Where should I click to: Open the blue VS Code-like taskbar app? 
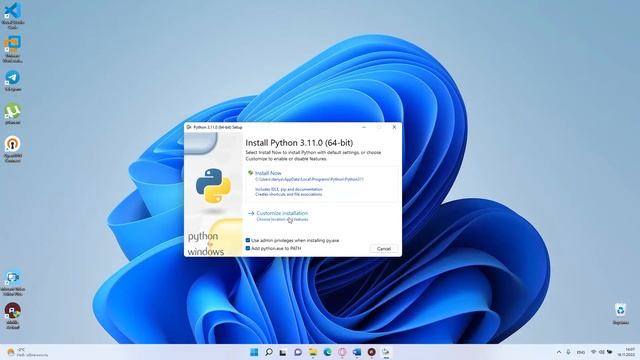(x=357, y=352)
